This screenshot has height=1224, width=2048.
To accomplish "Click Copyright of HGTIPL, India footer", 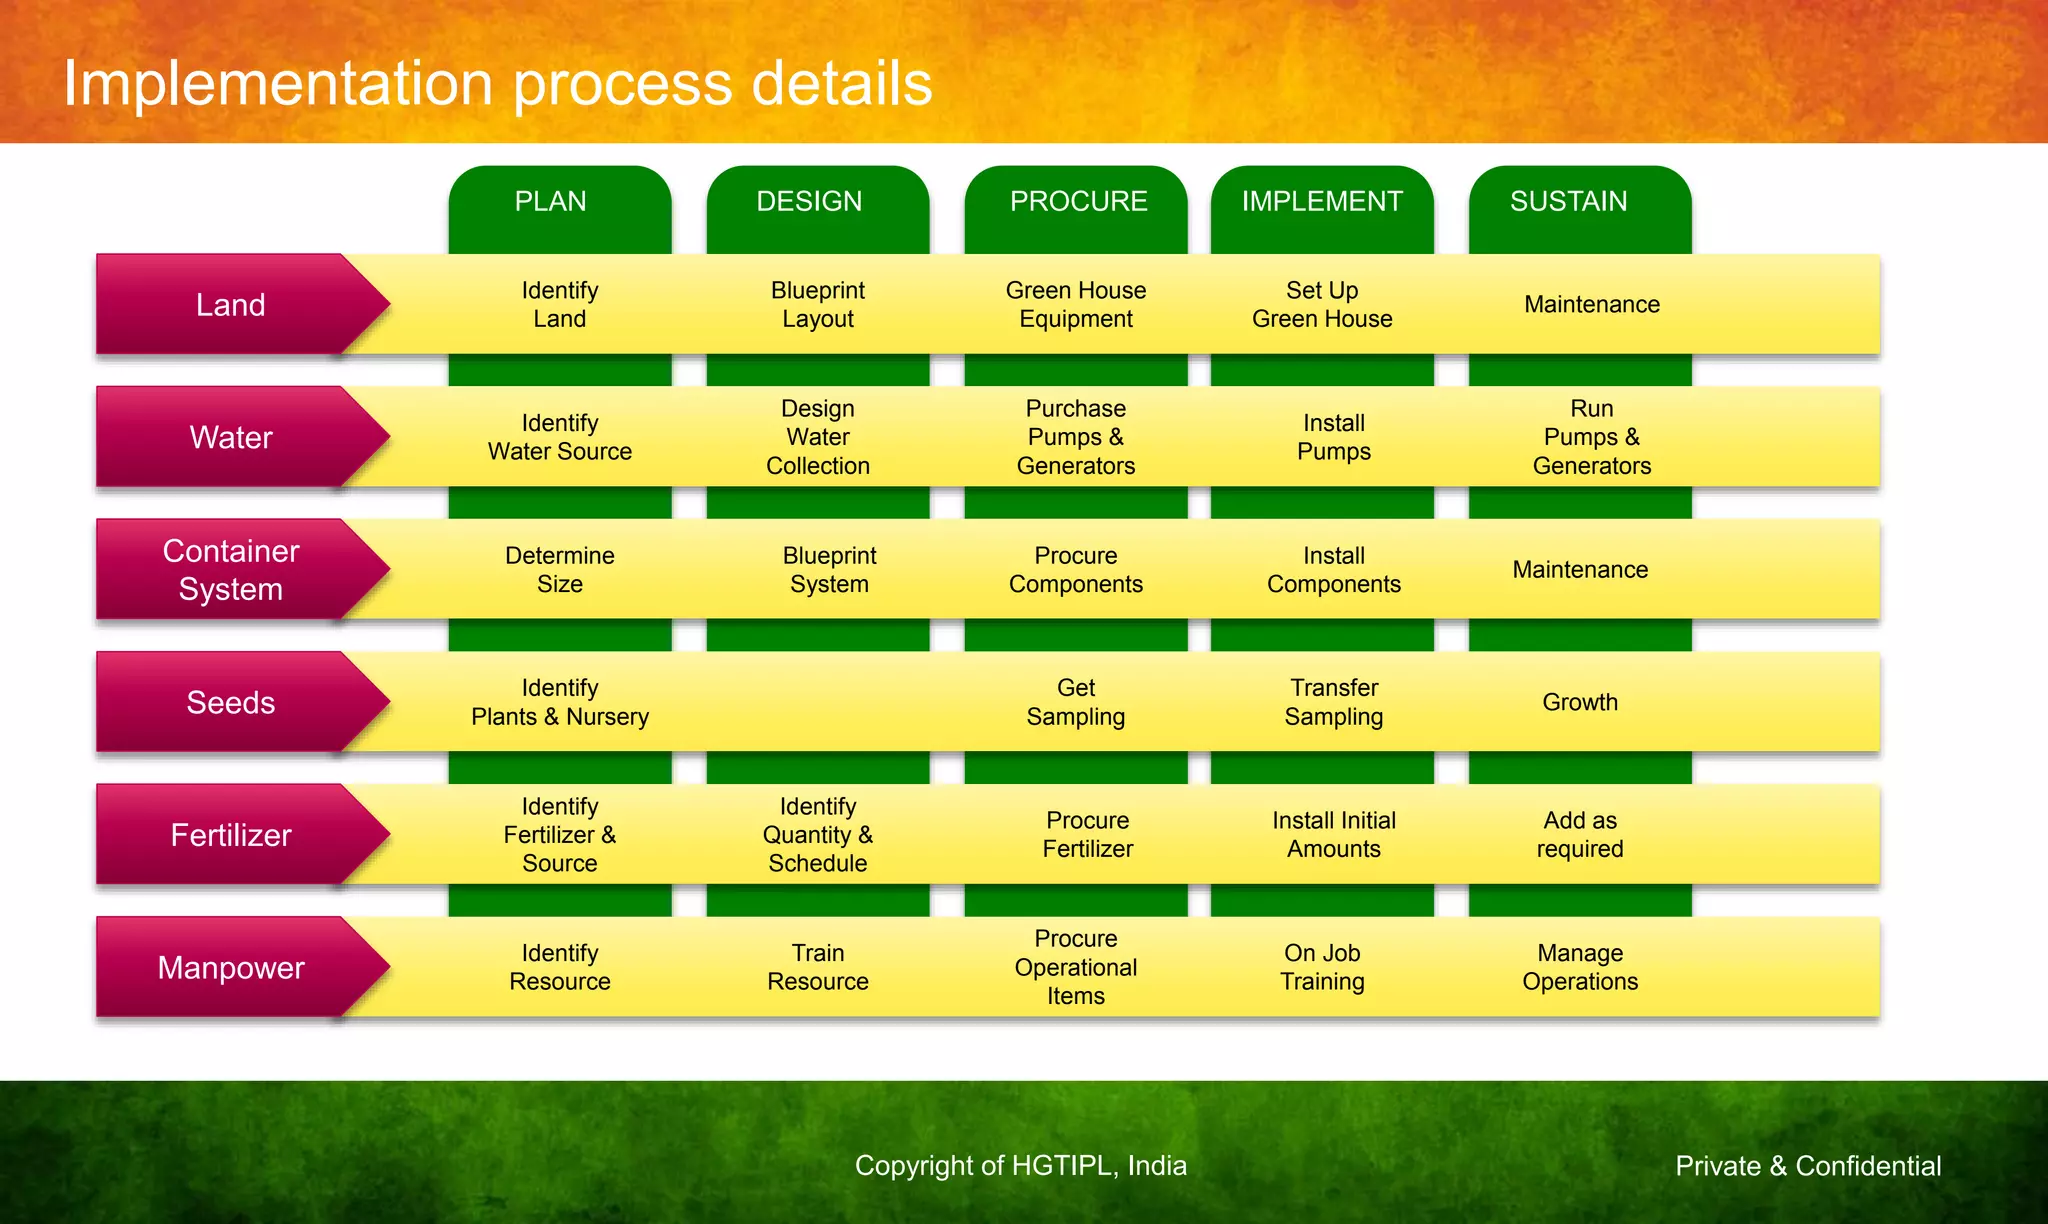I will coord(1020,1166).
